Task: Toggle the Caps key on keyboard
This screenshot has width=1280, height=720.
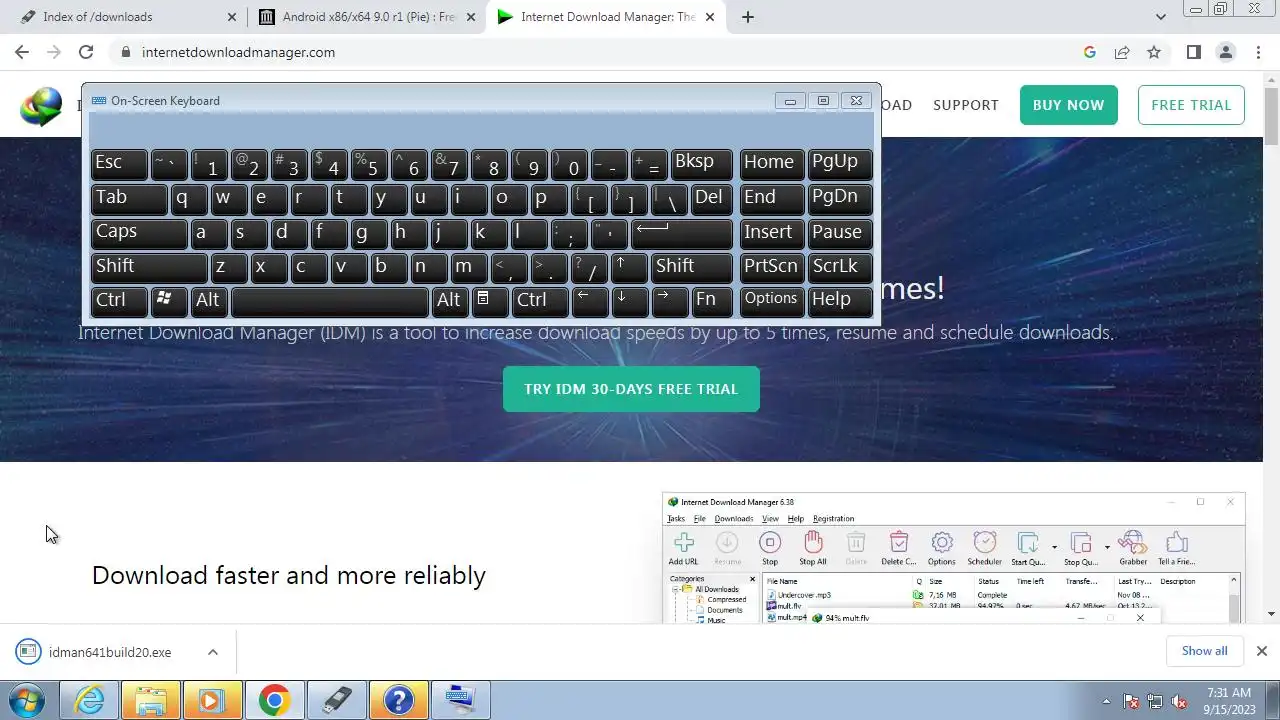Action: tap(139, 232)
